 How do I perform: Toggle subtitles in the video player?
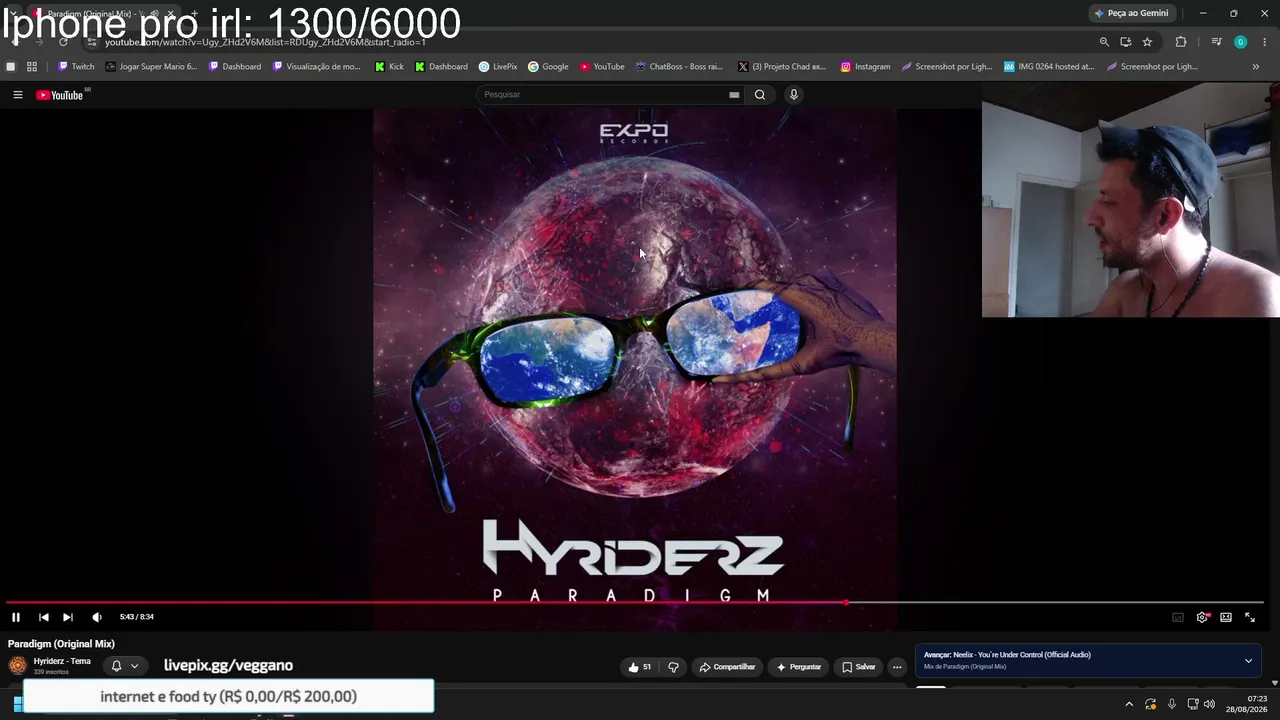click(x=1178, y=617)
